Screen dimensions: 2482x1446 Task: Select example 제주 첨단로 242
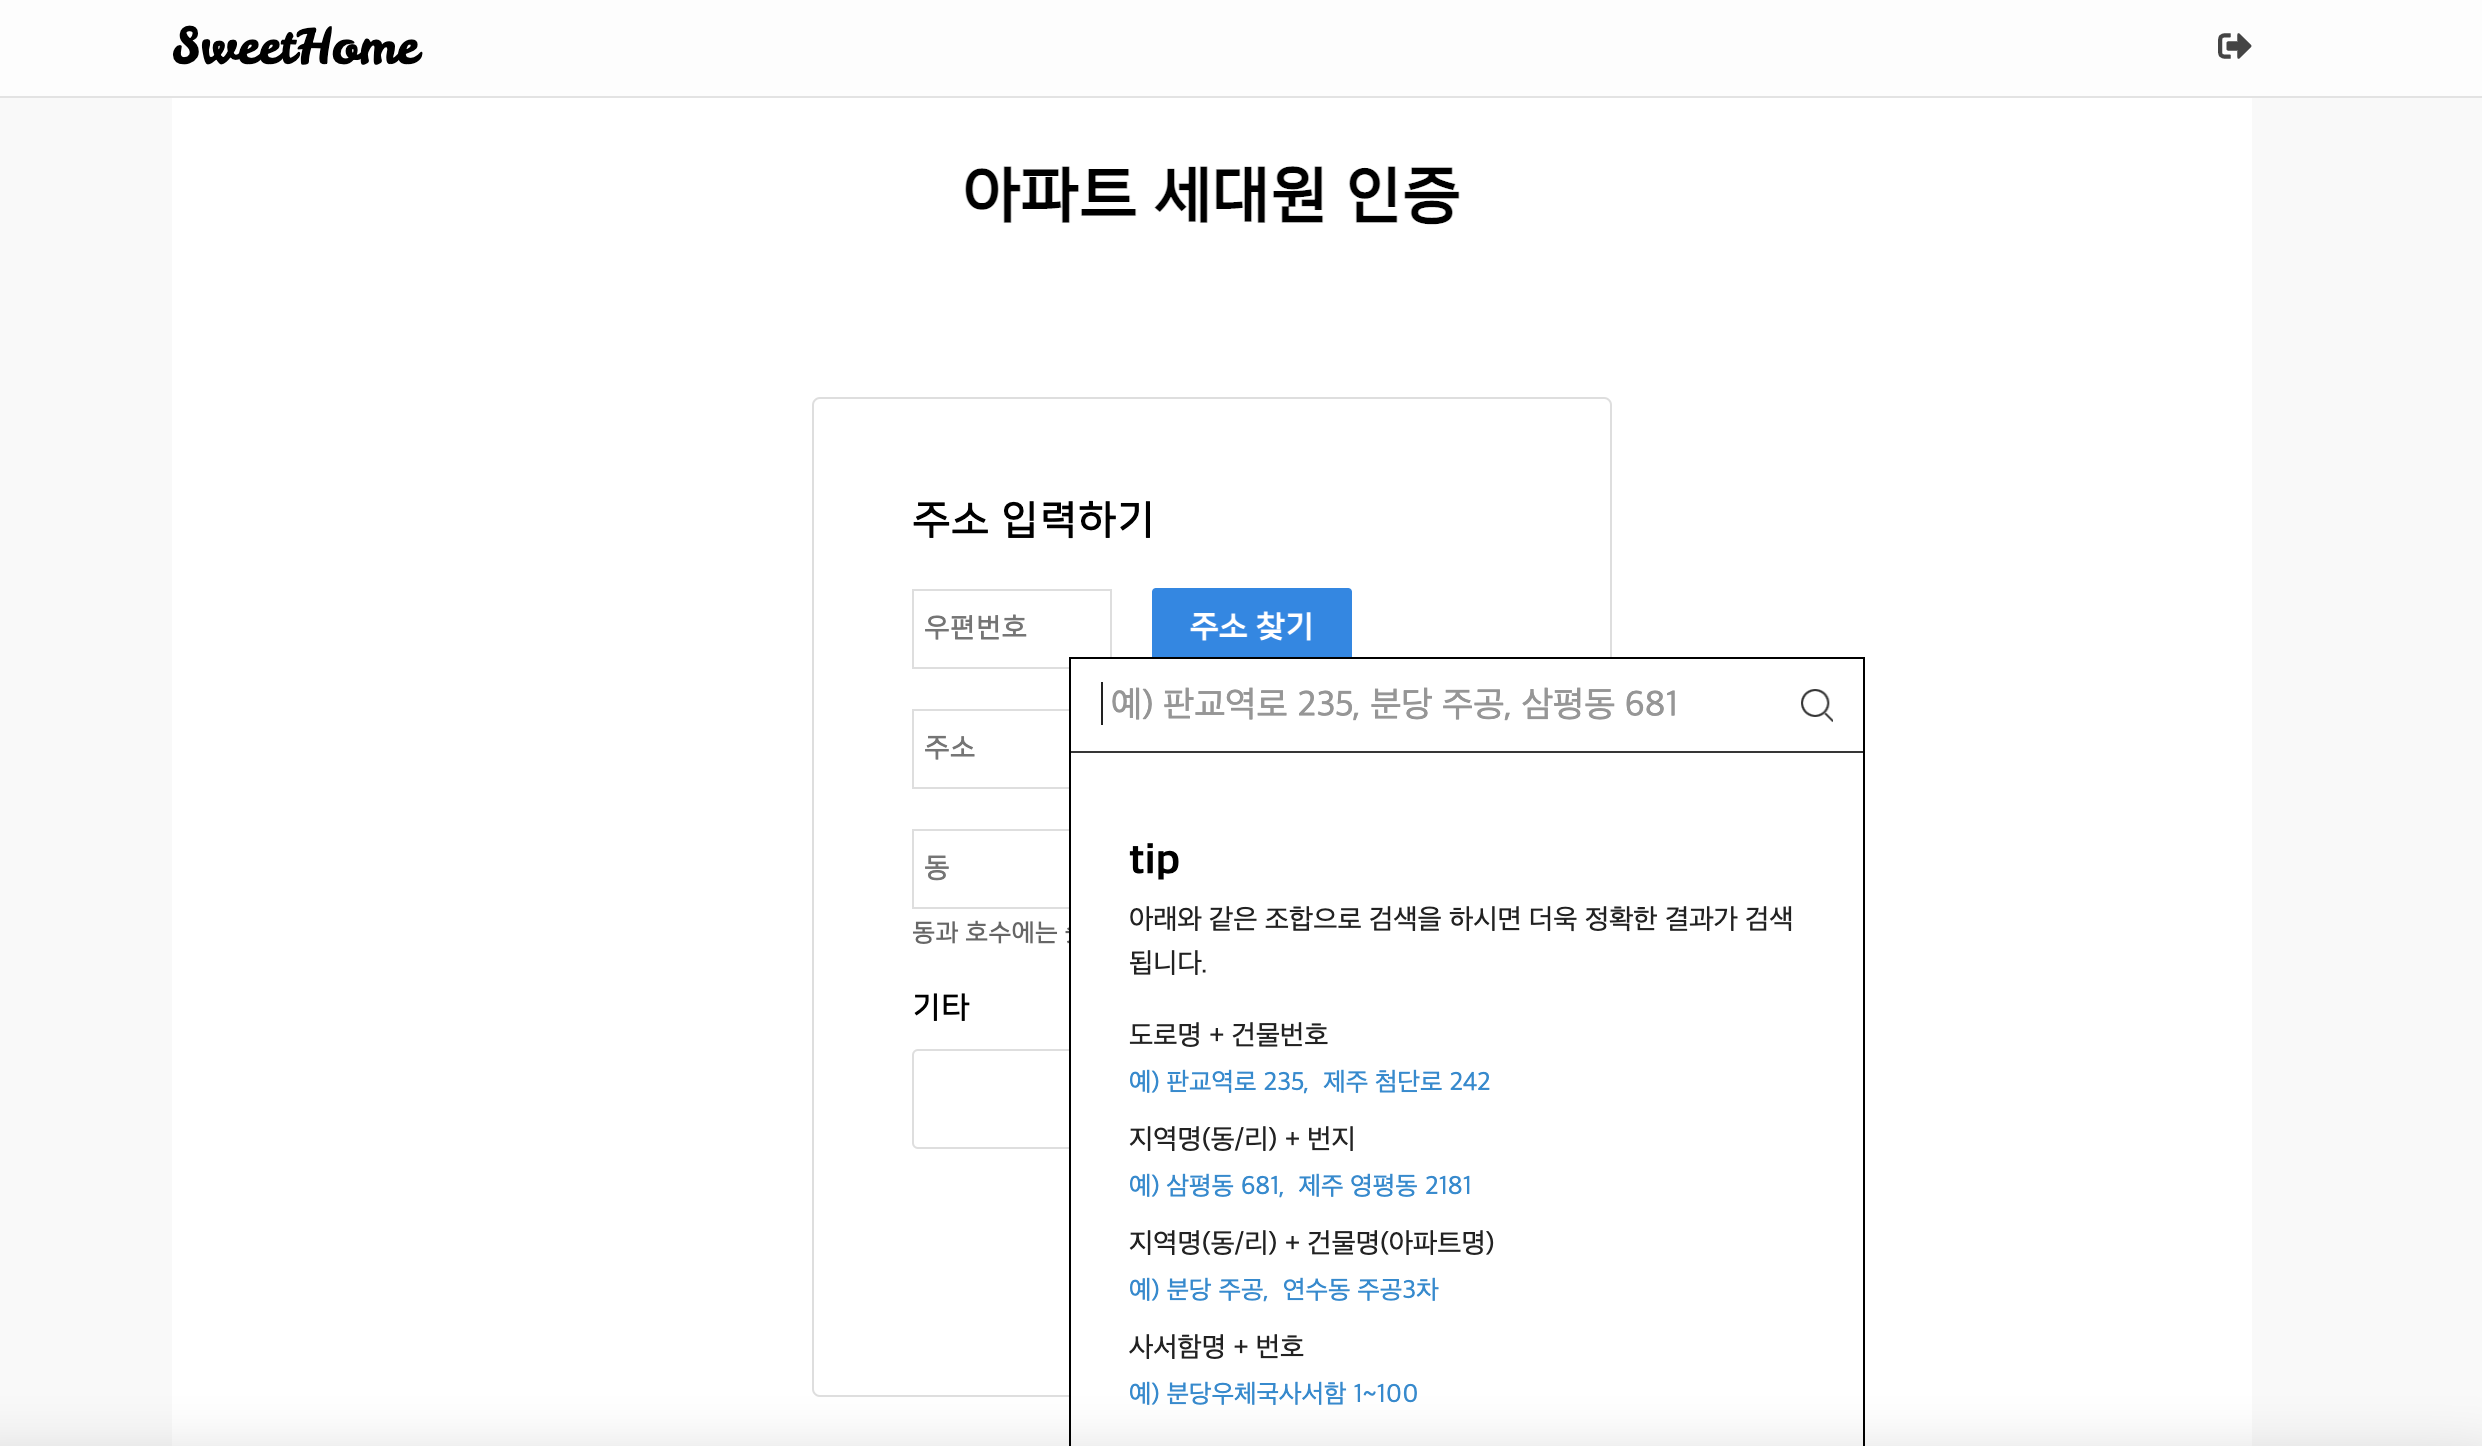pos(1406,1081)
